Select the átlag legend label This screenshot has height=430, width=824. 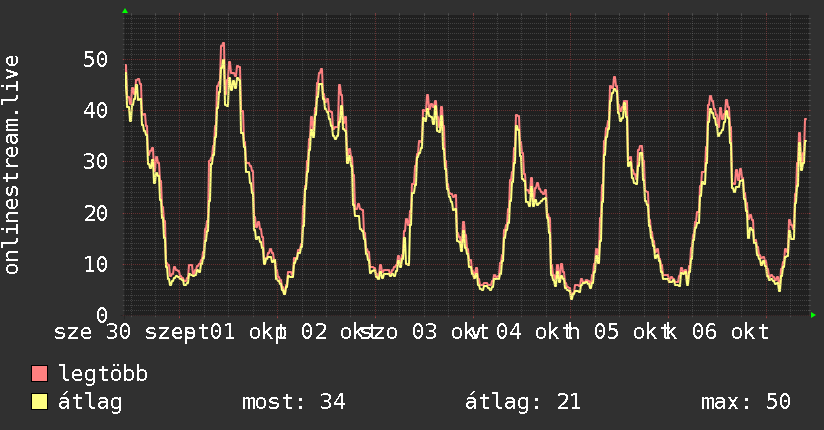click(x=90, y=402)
